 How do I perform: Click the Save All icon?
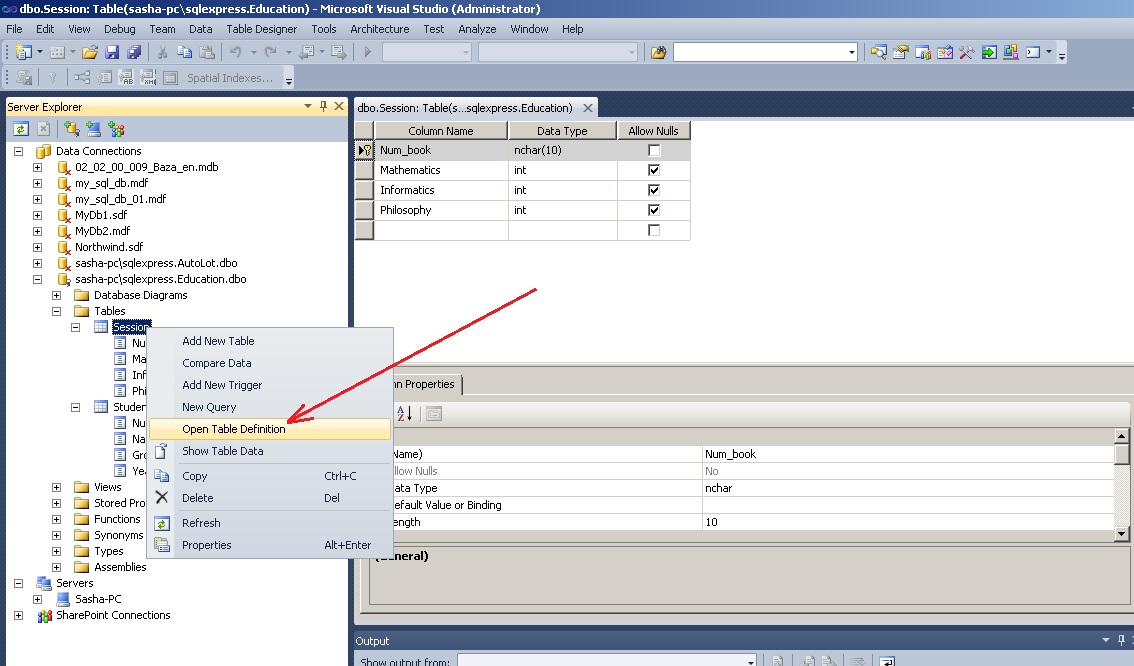coord(134,52)
